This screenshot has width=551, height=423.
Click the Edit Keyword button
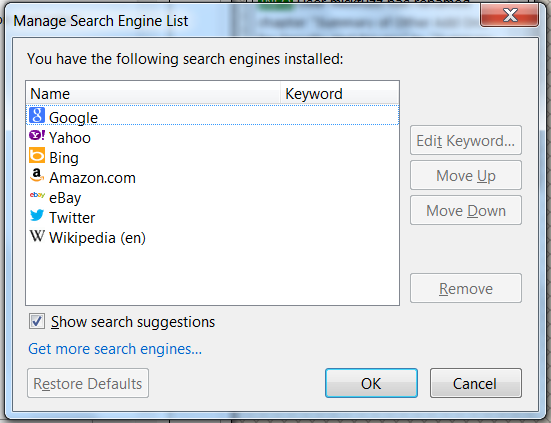point(466,140)
